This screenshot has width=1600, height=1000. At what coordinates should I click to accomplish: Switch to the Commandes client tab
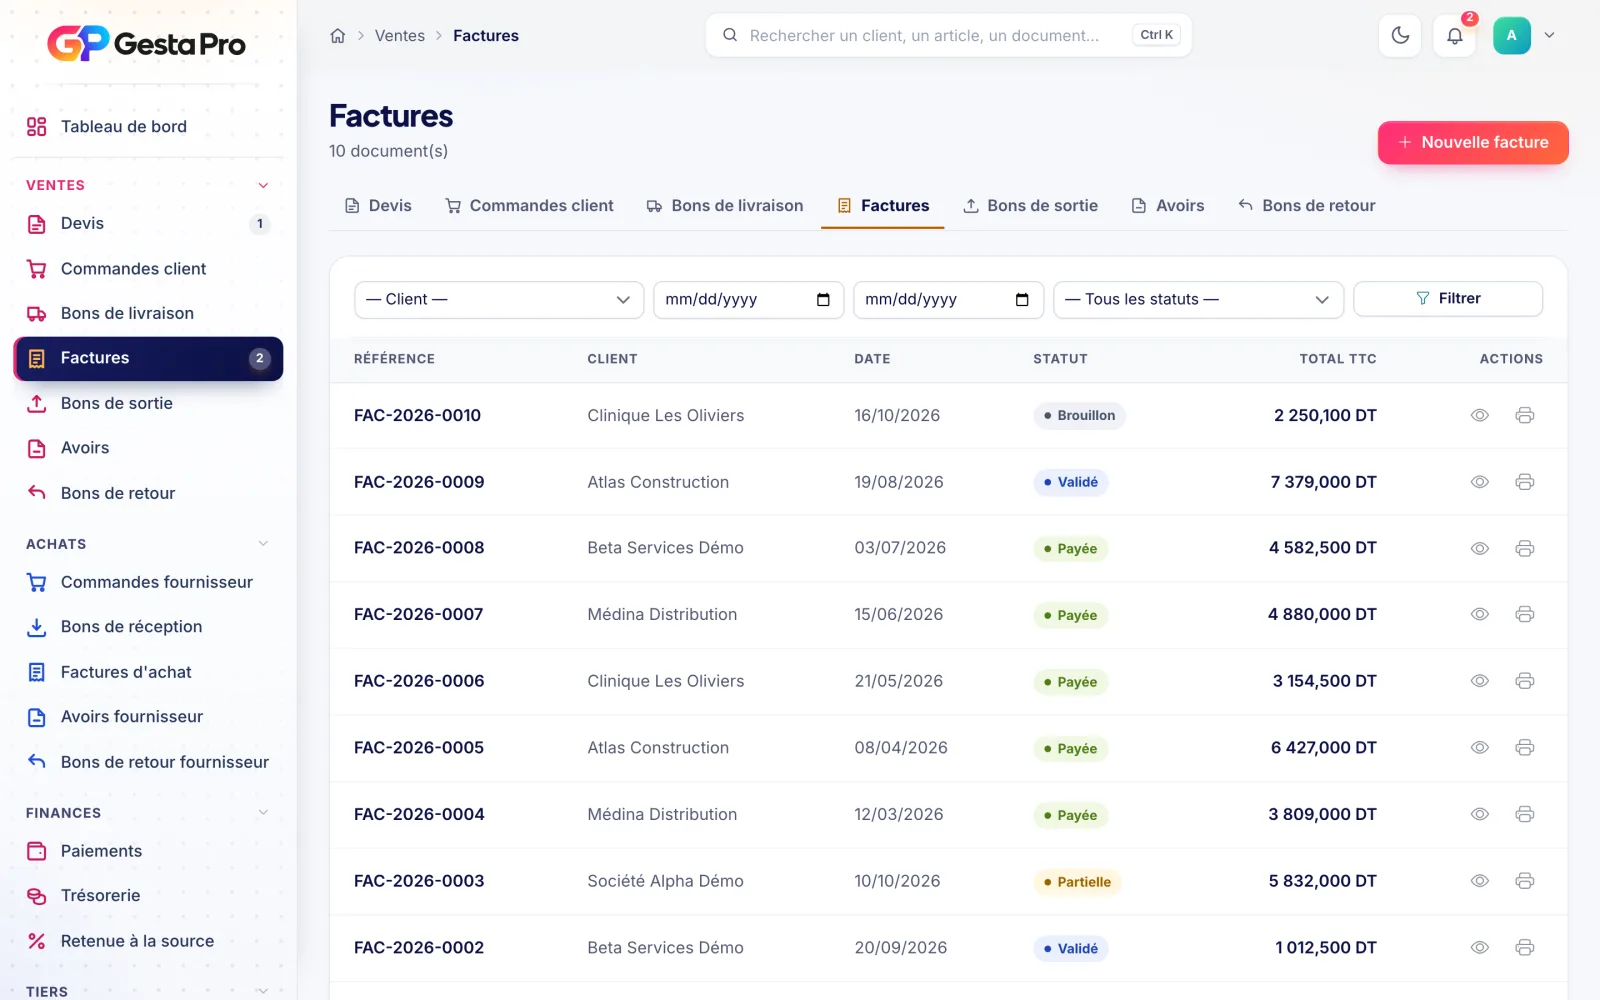(x=529, y=206)
